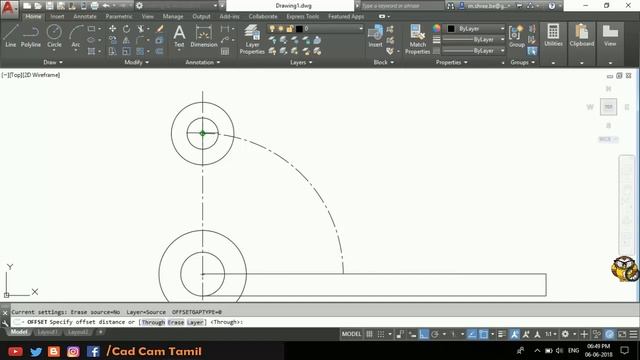Viewport: 640px width, 360px height.
Task: Toggle lineweight display in status bar
Action: (x=502, y=334)
